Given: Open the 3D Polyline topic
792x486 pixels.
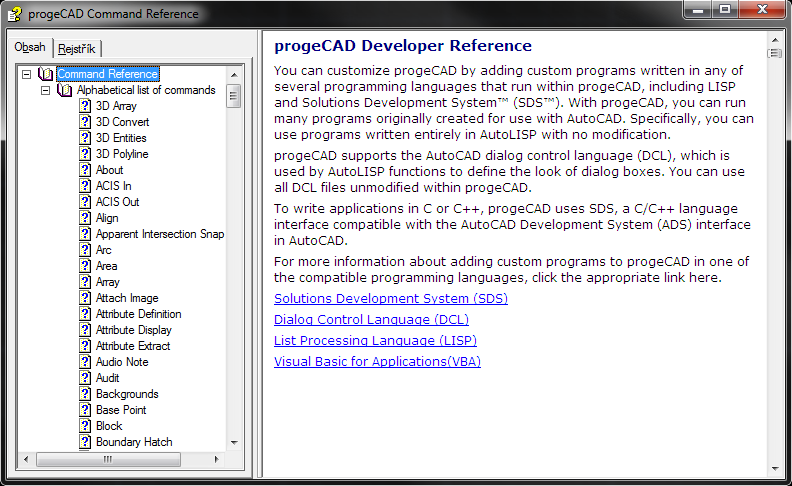Looking at the screenshot, I should (x=122, y=154).
